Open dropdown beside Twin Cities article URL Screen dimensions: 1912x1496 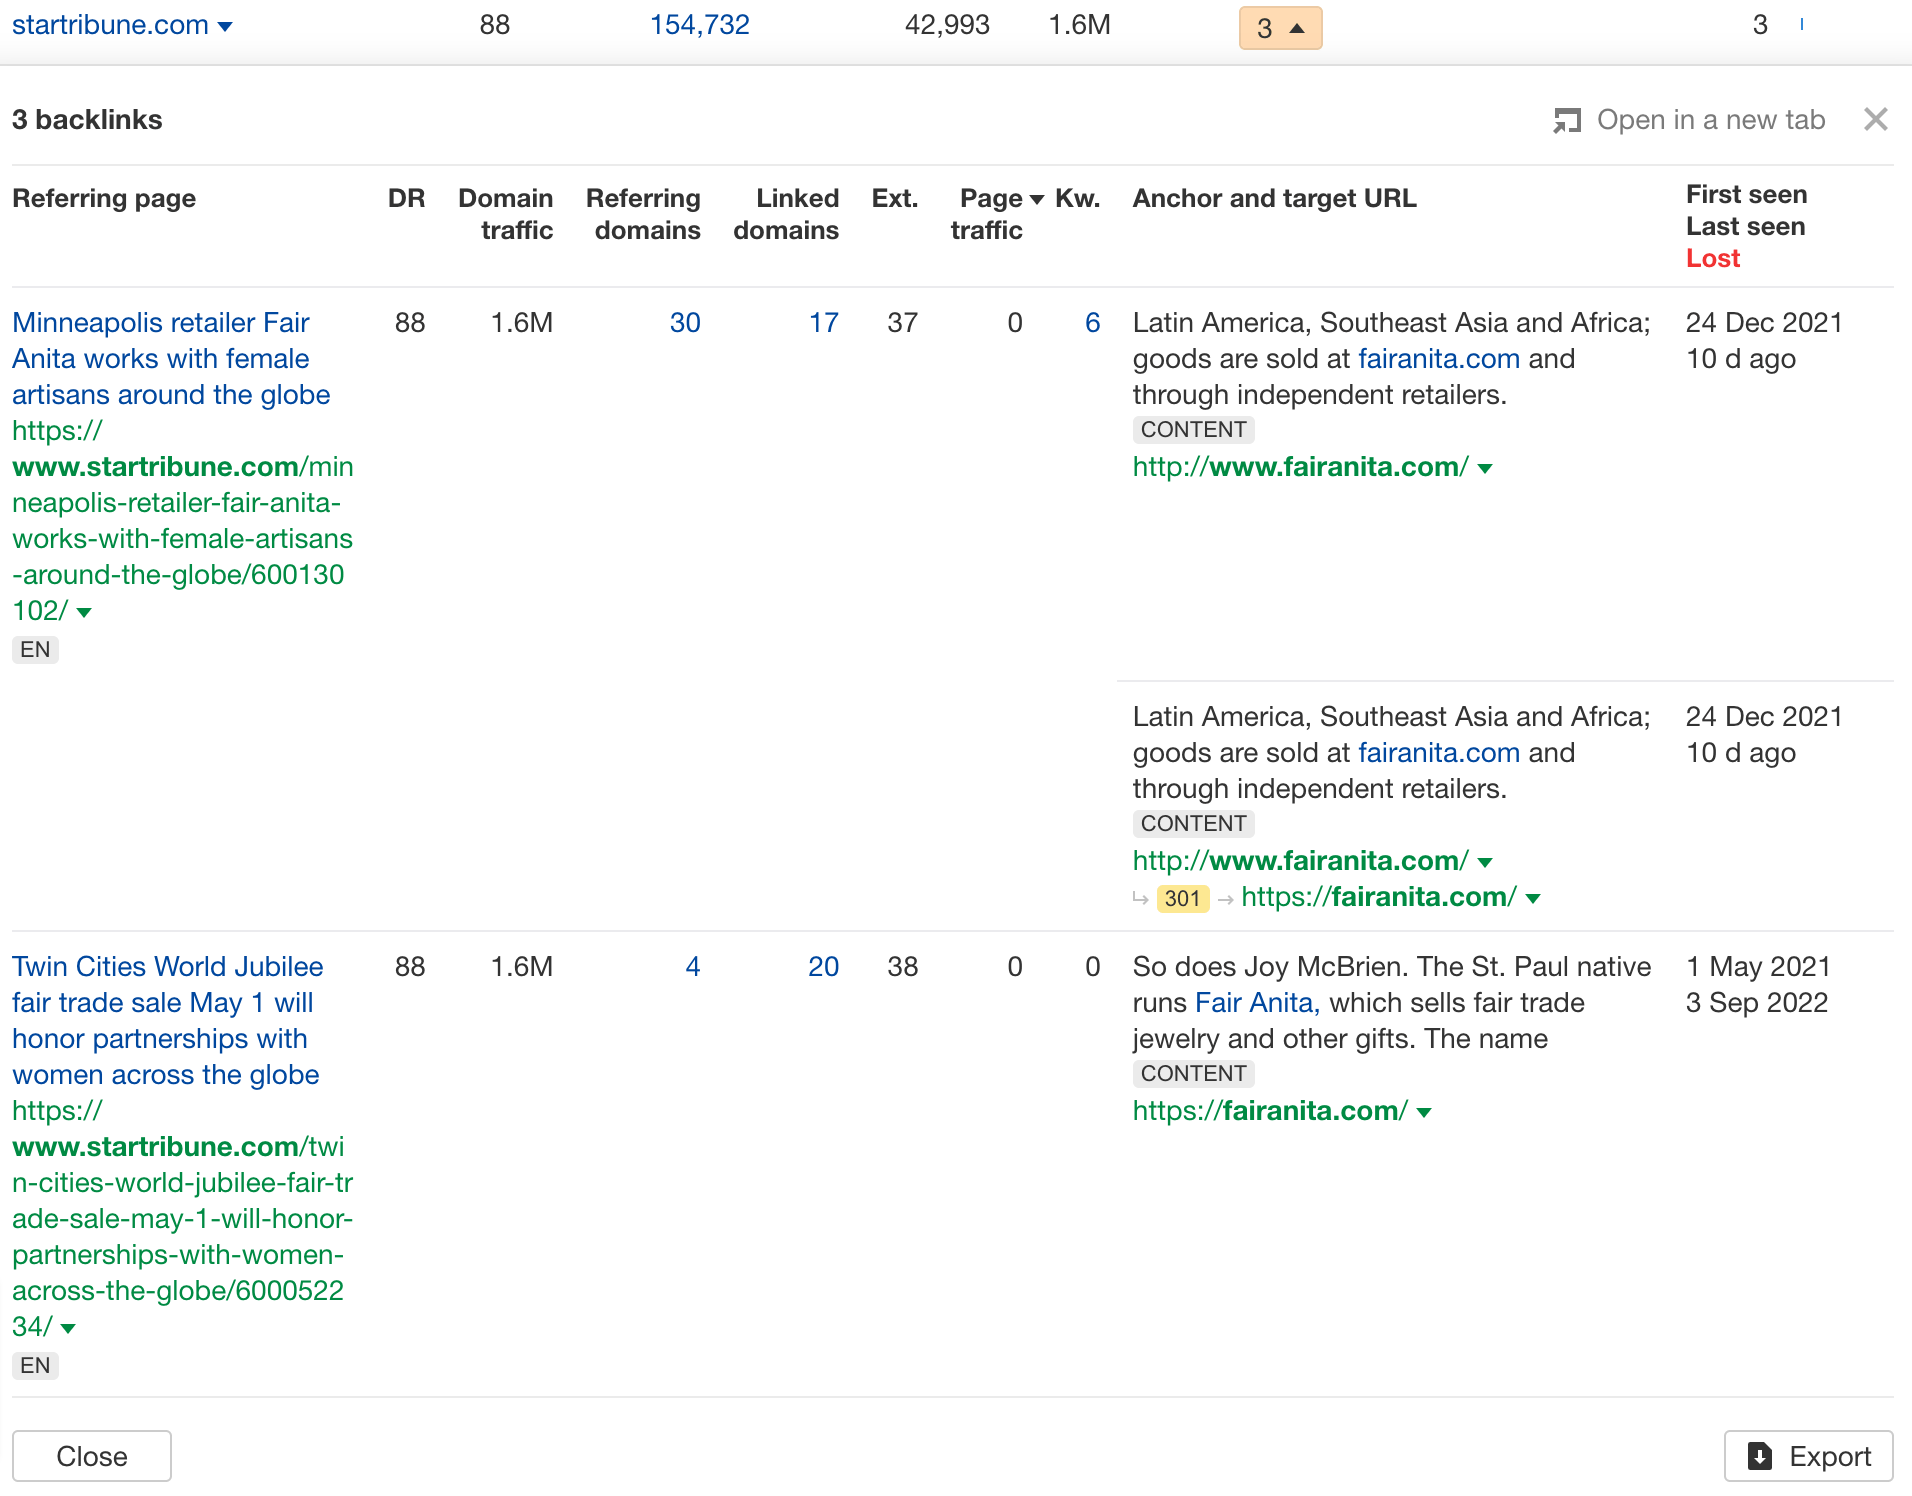68,1328
